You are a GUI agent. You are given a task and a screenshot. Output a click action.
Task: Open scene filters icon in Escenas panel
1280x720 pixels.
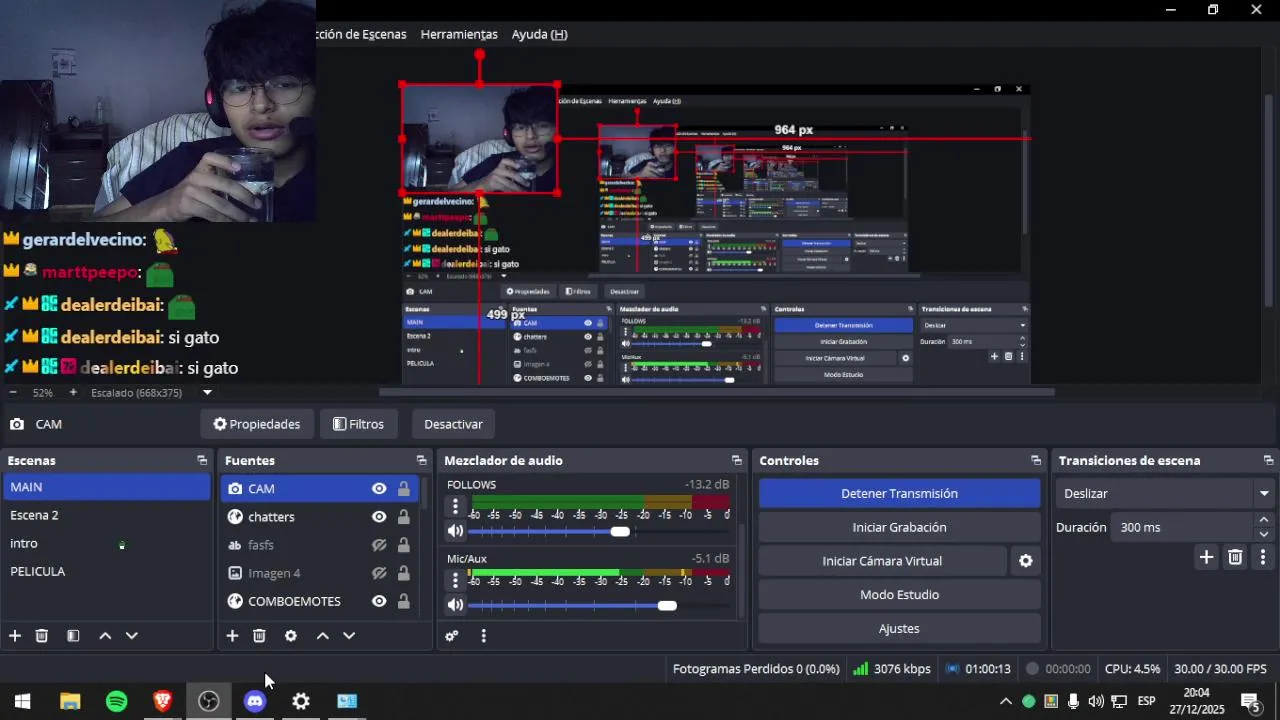point(73,636)
